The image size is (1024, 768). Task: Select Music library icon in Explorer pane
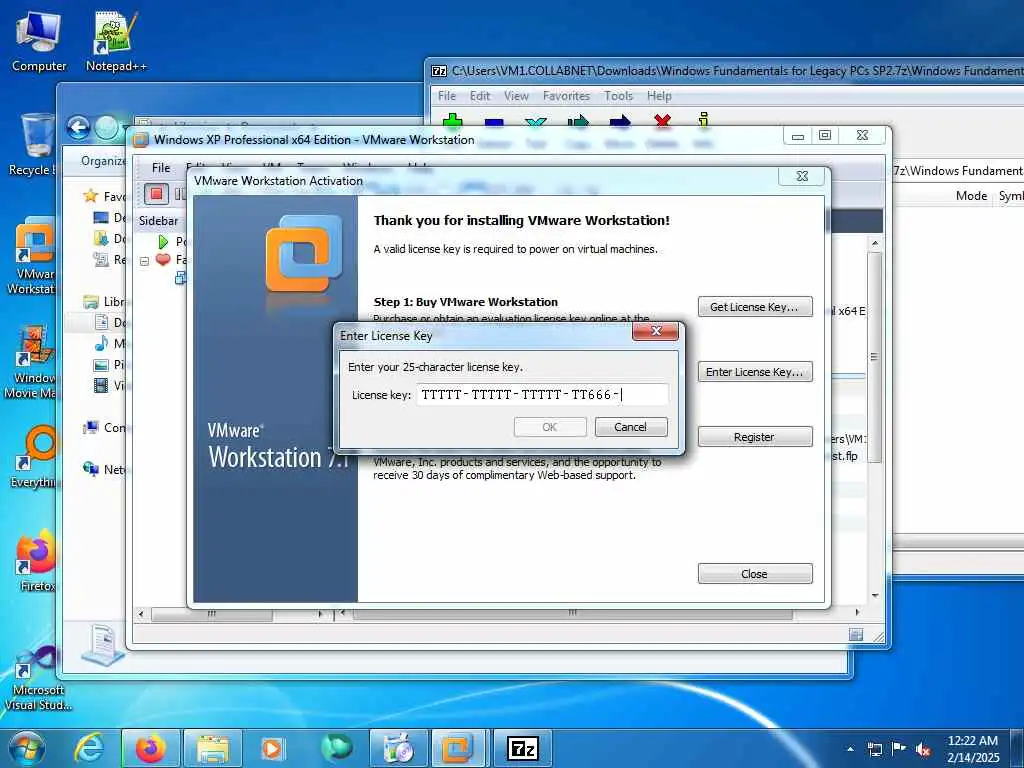(x=101, y=344)
